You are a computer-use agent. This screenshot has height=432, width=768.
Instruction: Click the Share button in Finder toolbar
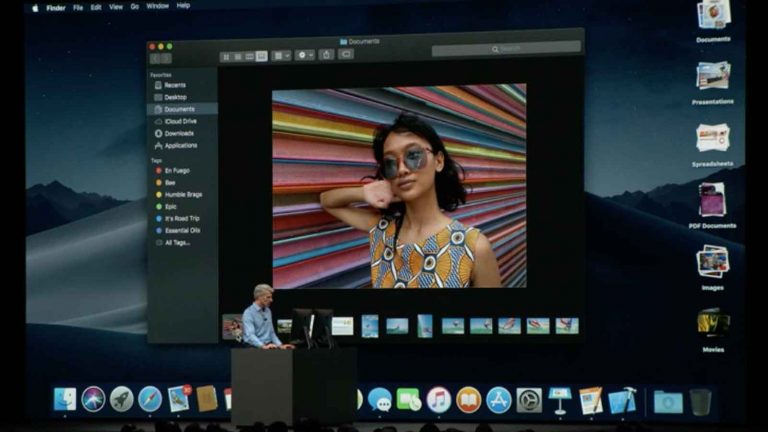(326, 55)
